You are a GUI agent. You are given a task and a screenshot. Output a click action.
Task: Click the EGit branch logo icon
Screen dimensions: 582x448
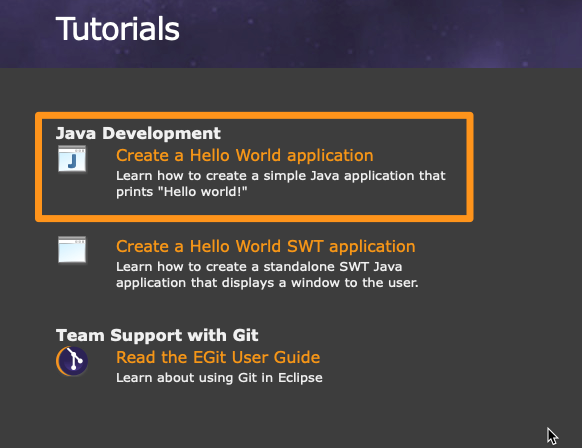tap(72, 361)
